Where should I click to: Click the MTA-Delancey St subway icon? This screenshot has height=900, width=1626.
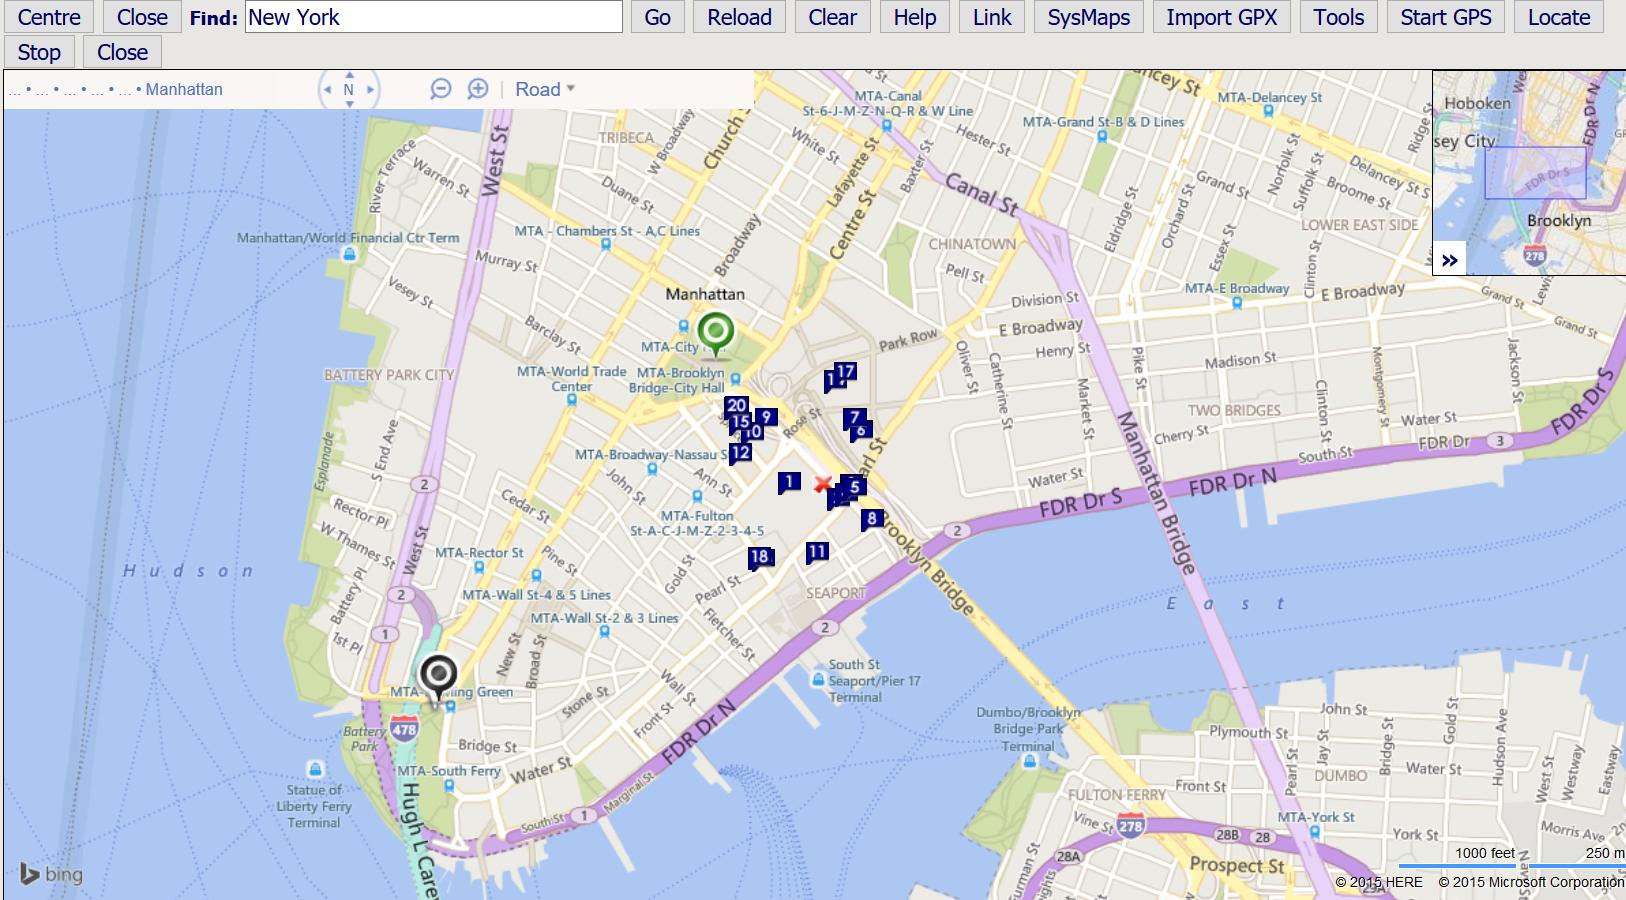click(x=1268, y=112)
